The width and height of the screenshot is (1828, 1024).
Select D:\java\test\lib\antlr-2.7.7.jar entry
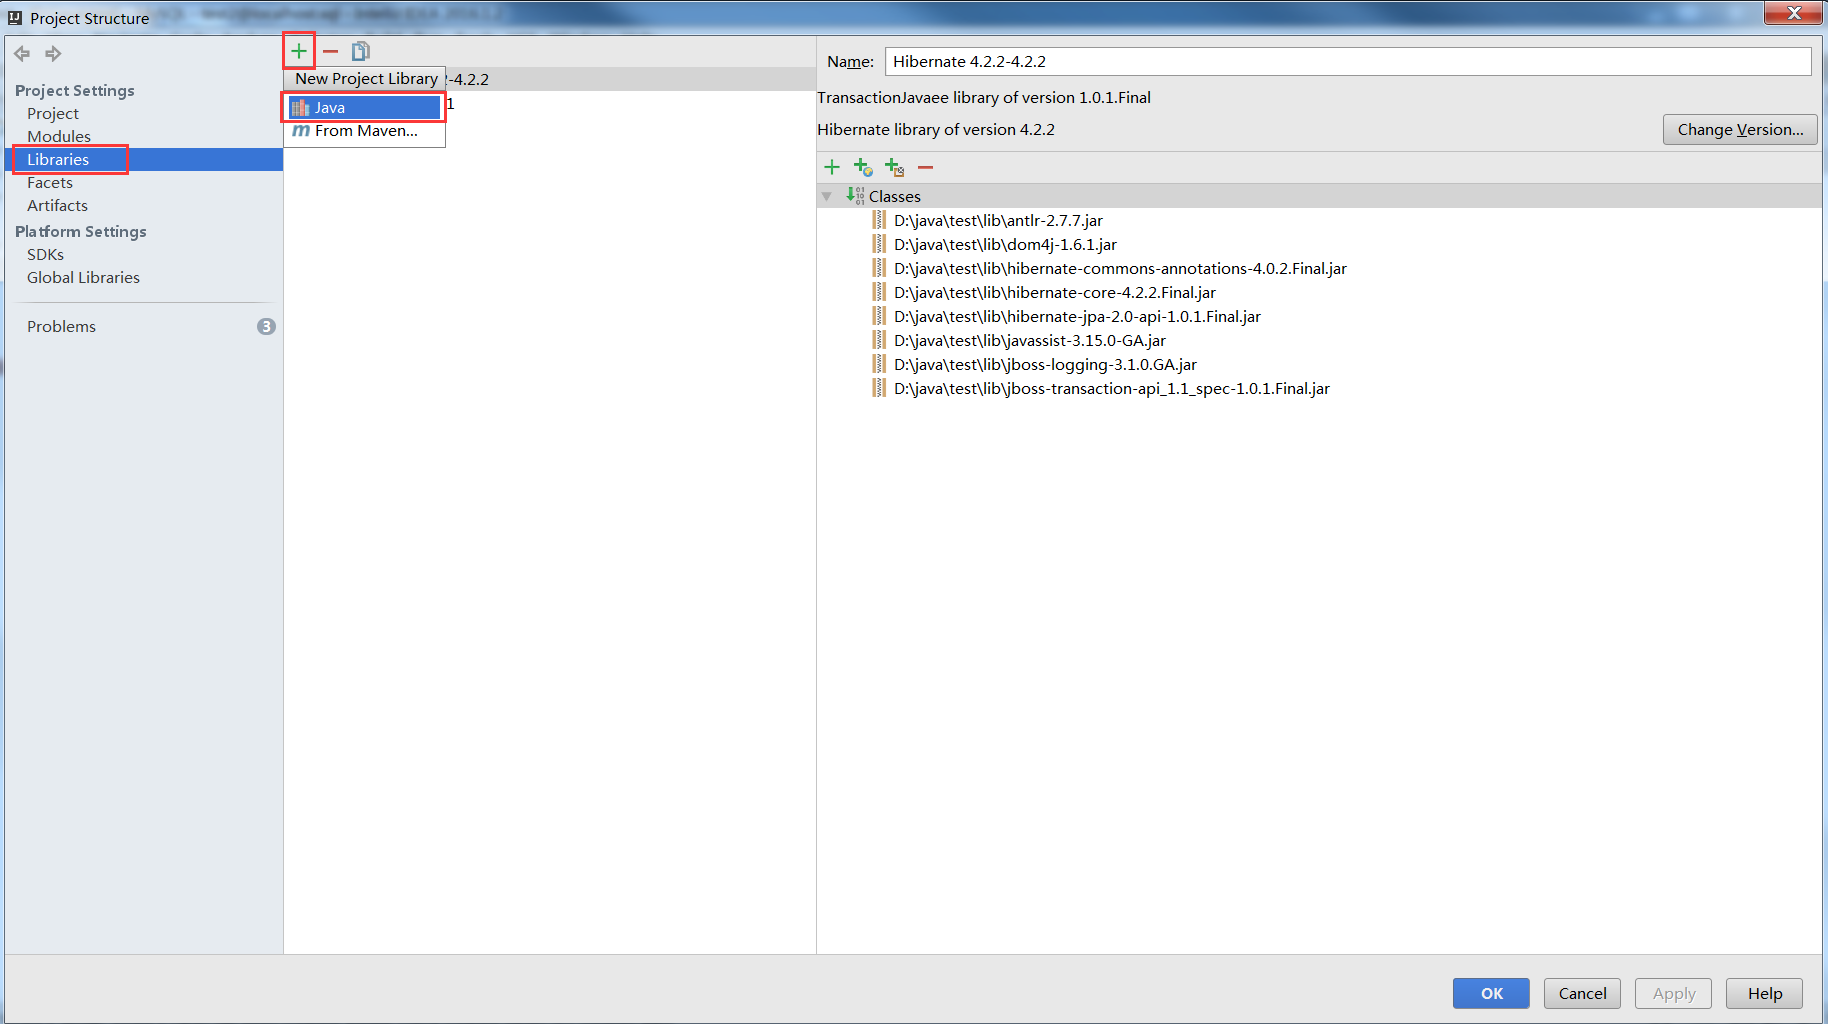click(x=998, y=220)
